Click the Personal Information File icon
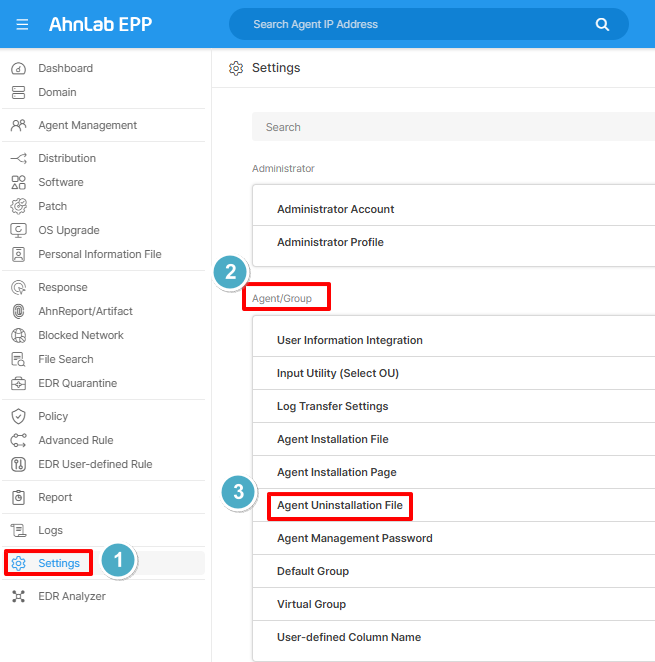Viewport: 655px width, 662px height. pyautogui.click(x=18, y=255)
